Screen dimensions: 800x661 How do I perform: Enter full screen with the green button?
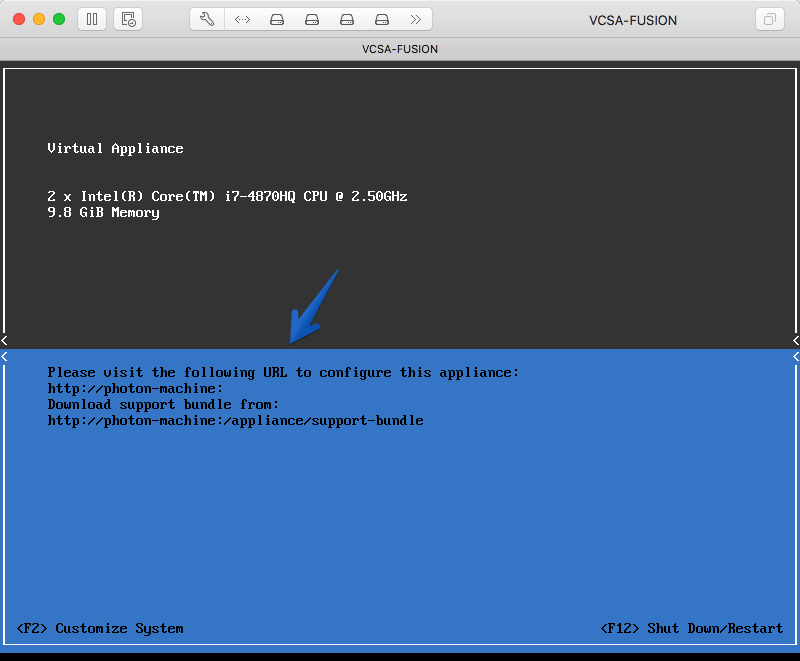click(x=59, y=19)
